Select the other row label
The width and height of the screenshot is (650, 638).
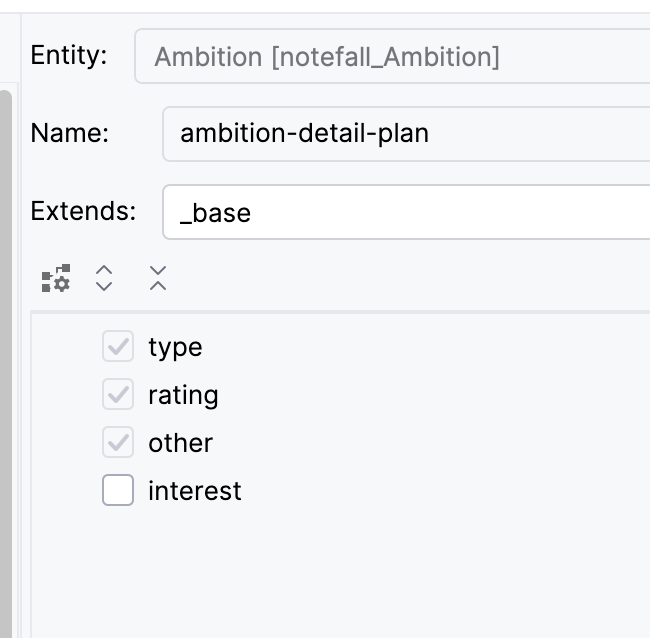(181, 443)
